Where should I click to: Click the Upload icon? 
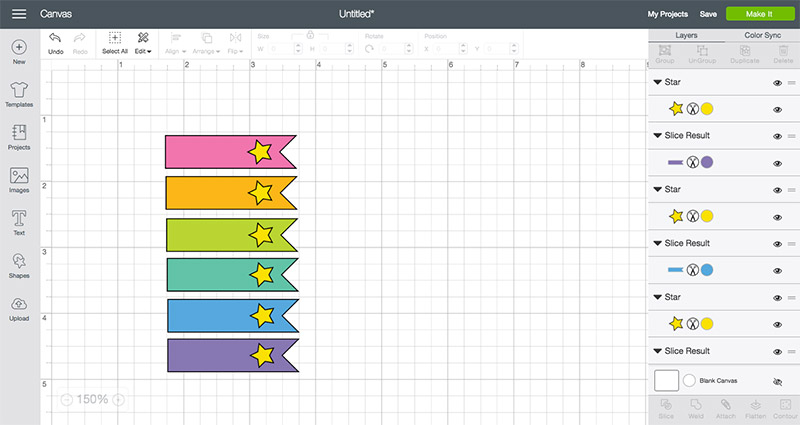point(19,304)
